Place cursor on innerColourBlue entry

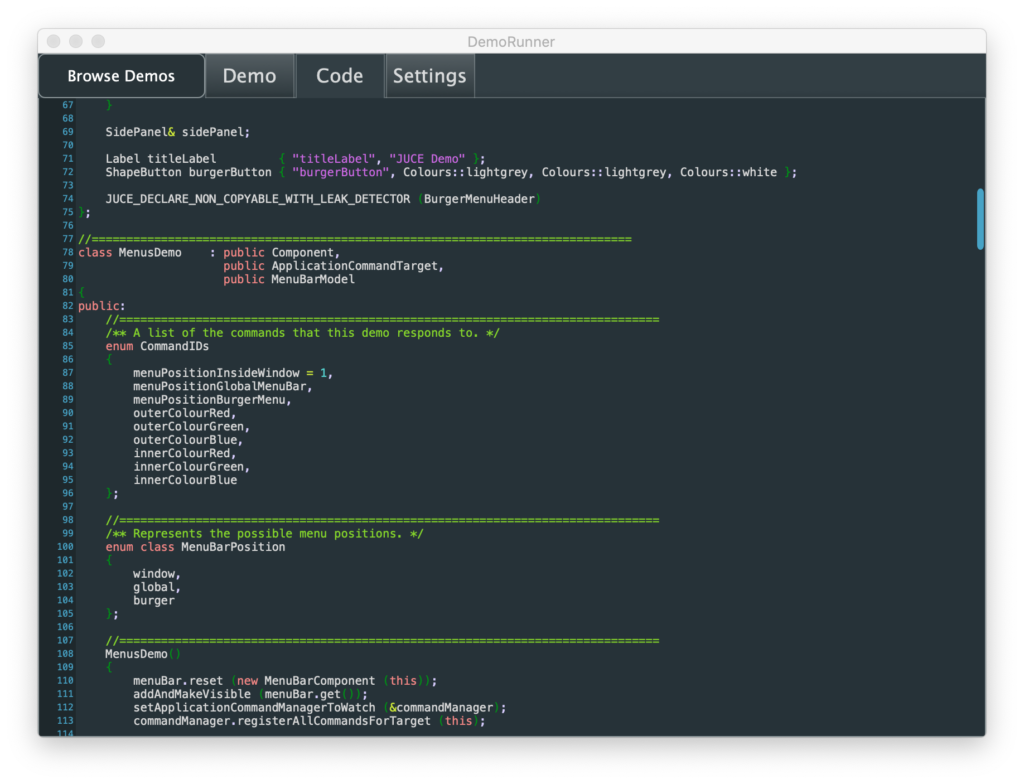click(185, 480)
